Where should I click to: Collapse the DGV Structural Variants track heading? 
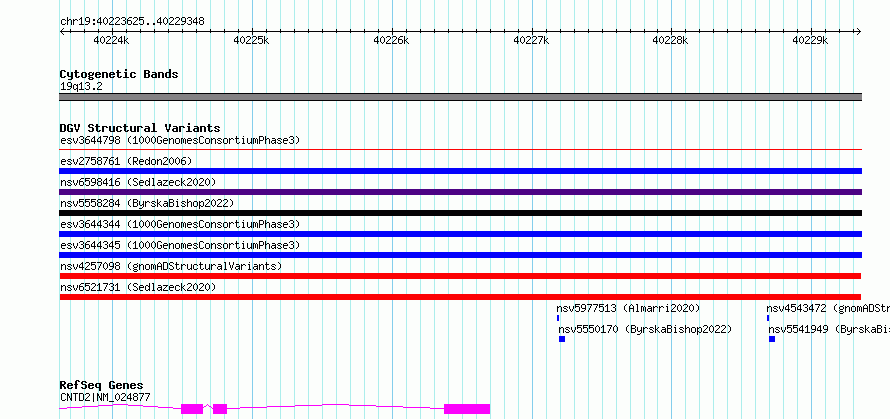(139, 128)
